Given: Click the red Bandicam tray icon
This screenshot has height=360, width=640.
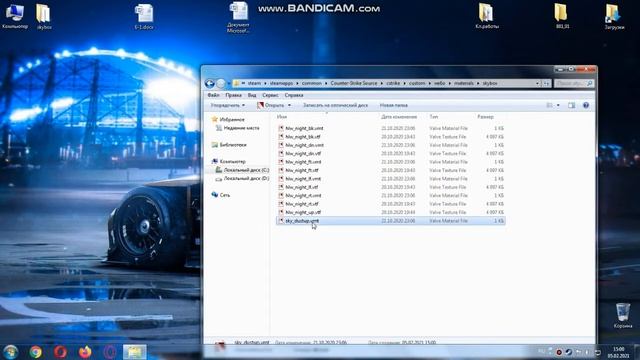Looking at the screenshot, I should pos(559,352).
